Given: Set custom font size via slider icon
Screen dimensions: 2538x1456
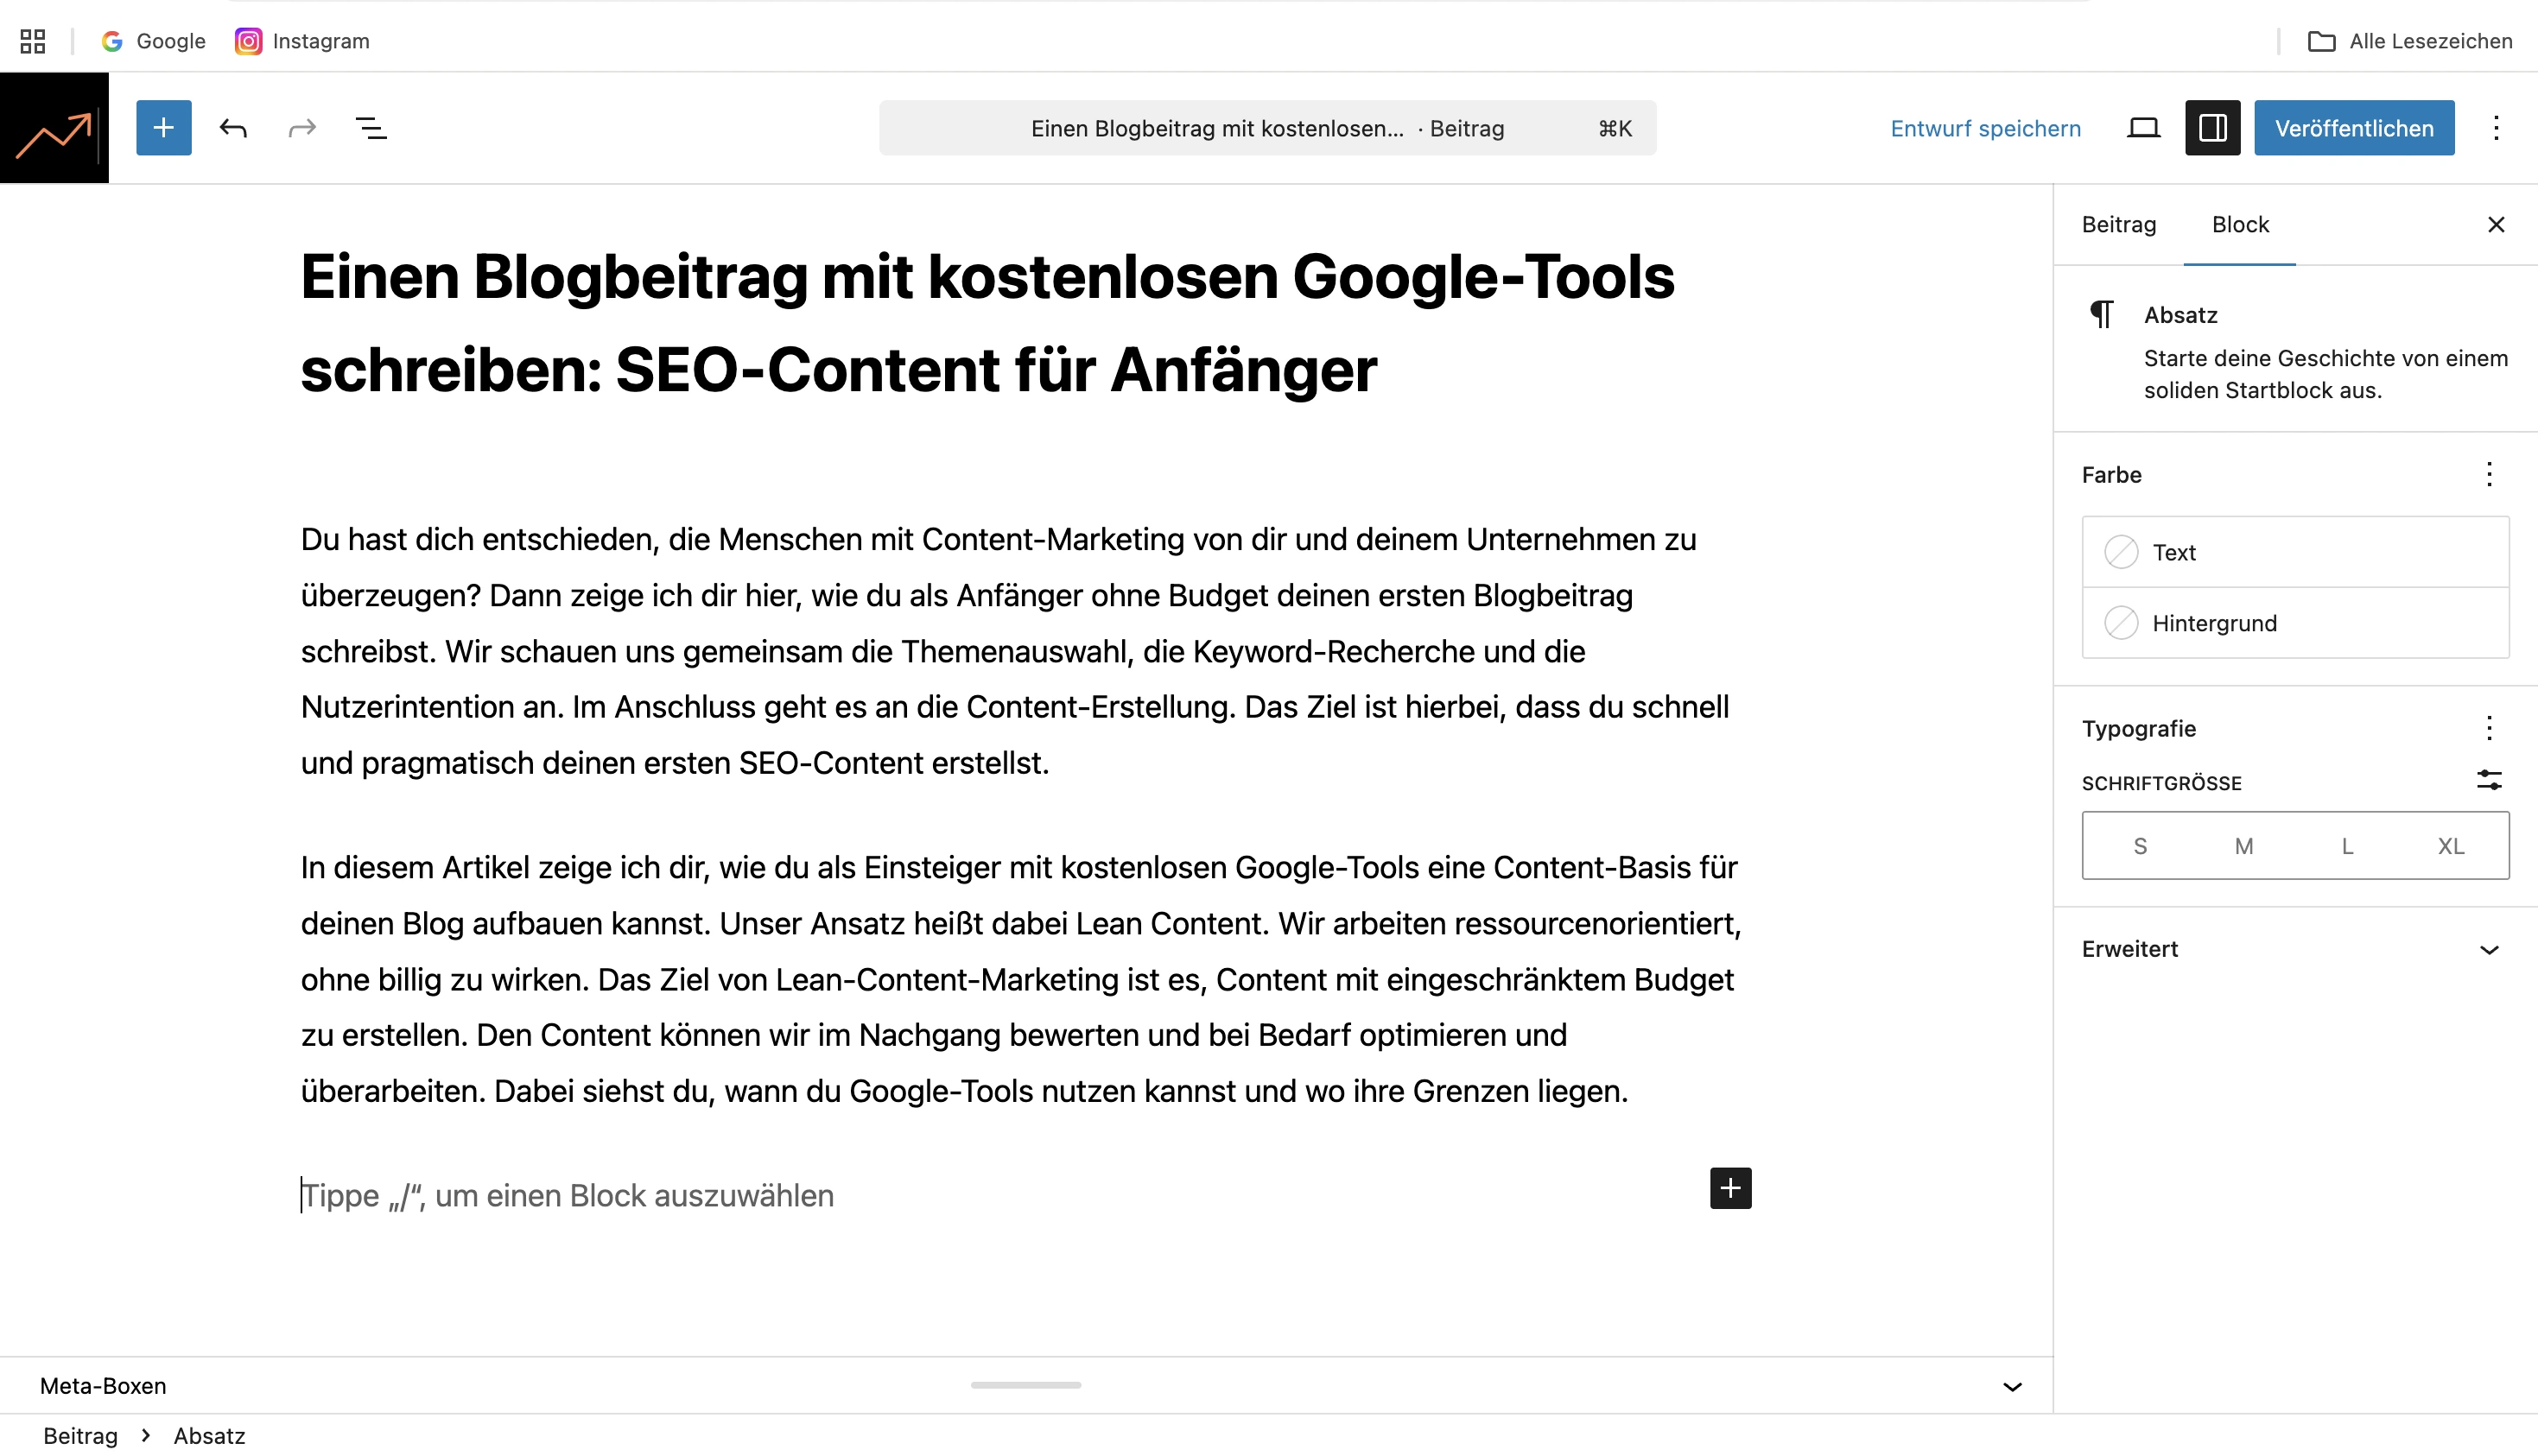Looking at the screenshot, I should 2489,780.
